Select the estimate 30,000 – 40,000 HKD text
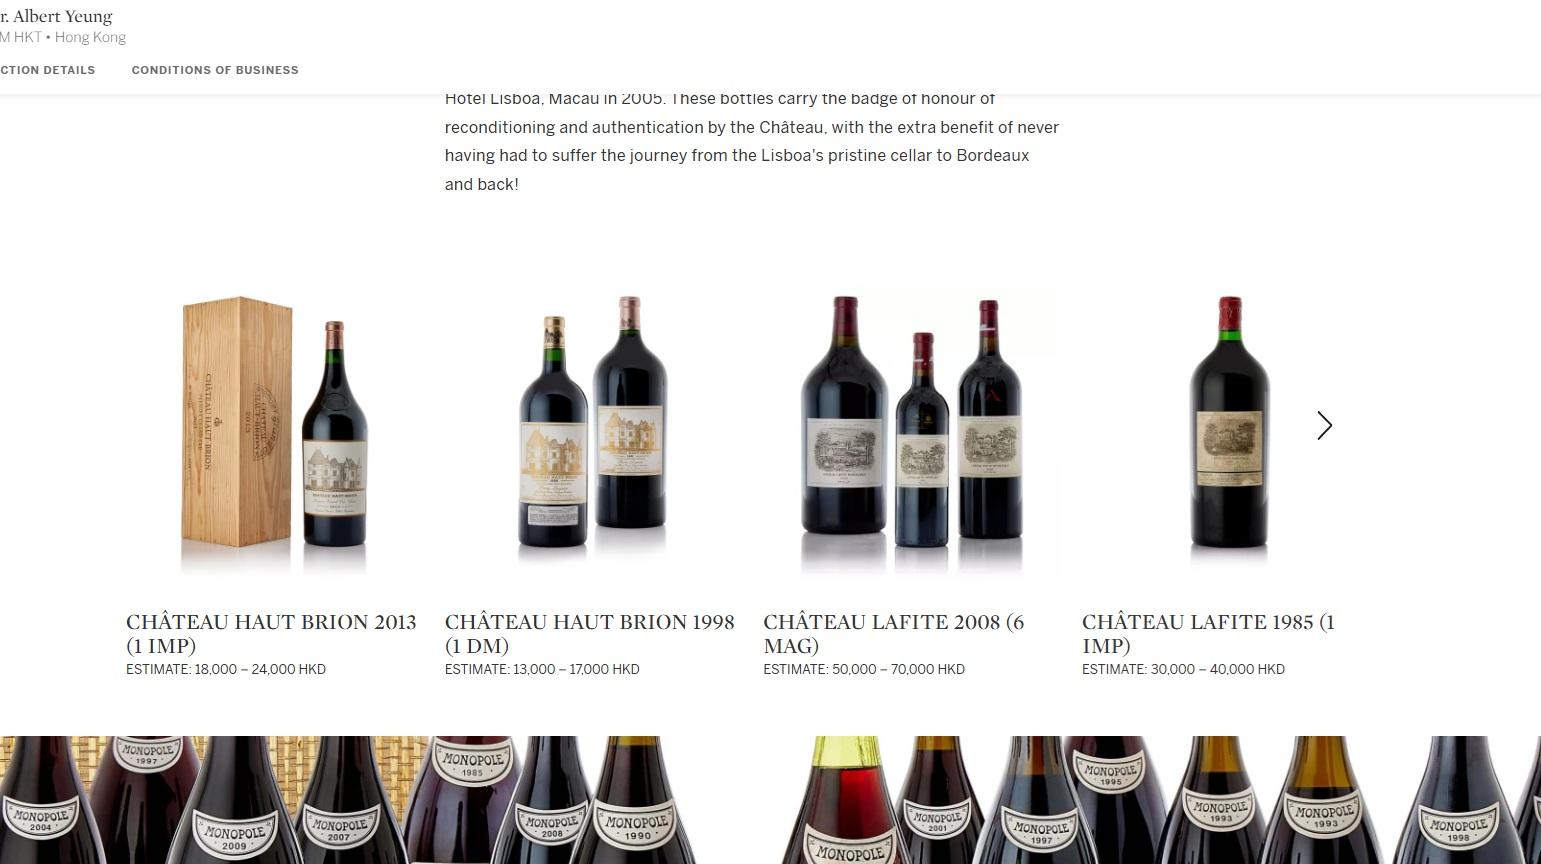1541x864 pixels. point(1183,669)
